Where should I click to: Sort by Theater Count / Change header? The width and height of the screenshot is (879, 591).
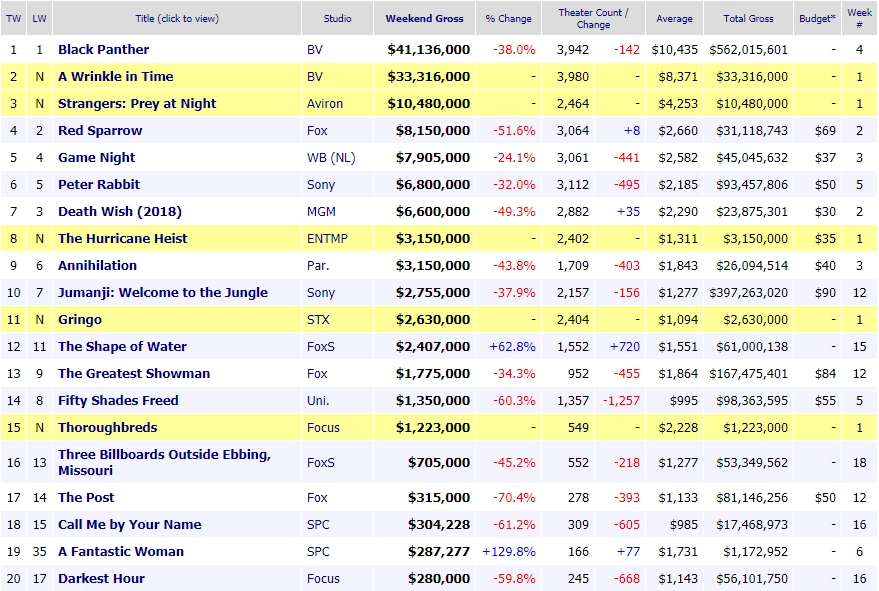tap(593, 19)
